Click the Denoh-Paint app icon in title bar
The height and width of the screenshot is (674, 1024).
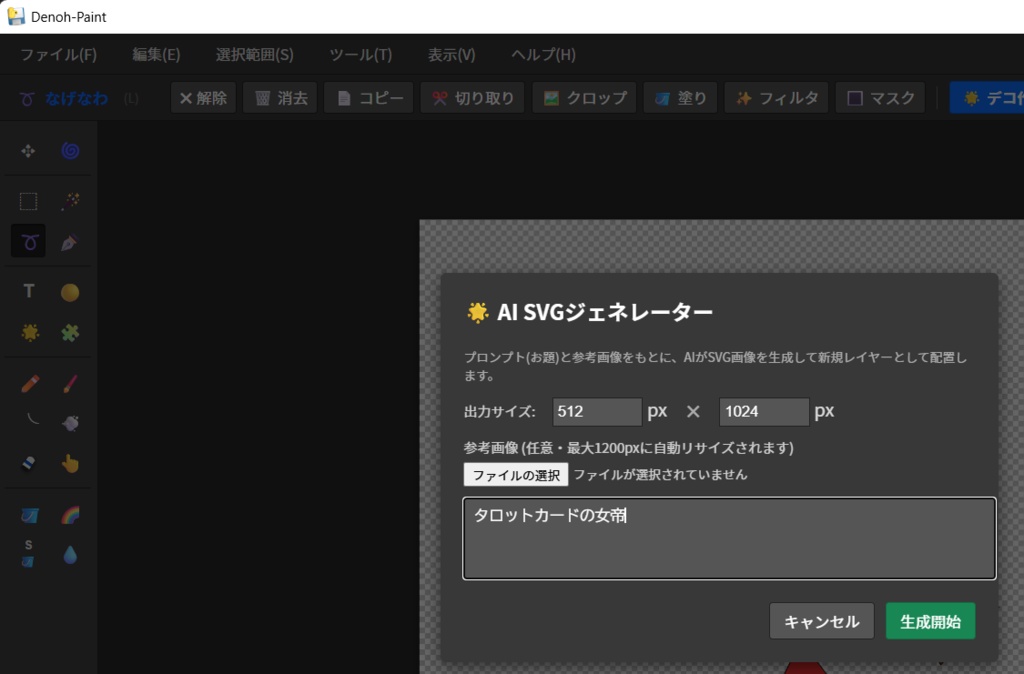[x=16, y=16]
